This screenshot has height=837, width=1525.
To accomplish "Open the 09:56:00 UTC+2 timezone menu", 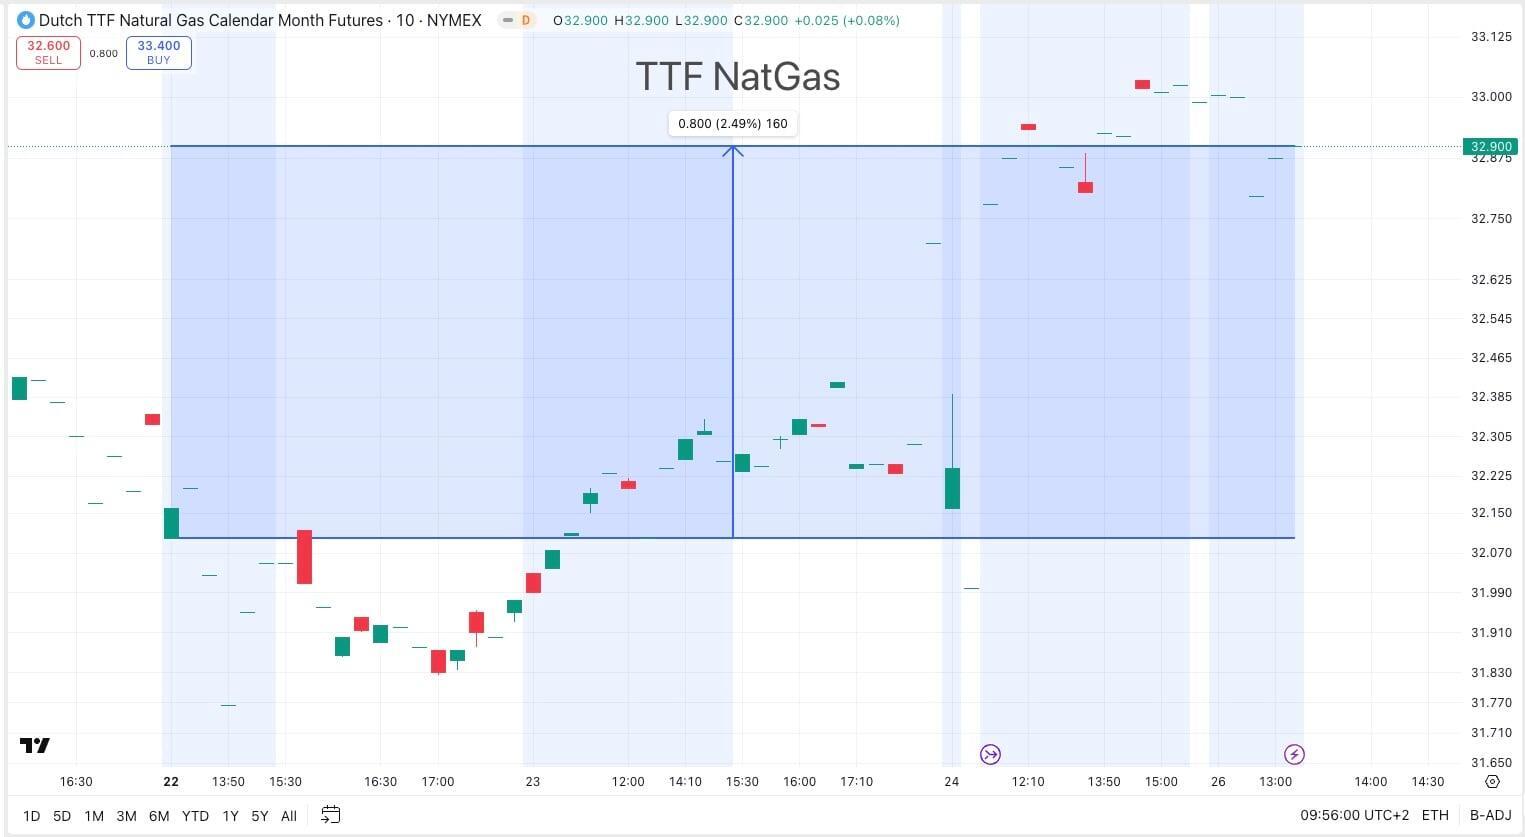I will [x=1354, y=816].
